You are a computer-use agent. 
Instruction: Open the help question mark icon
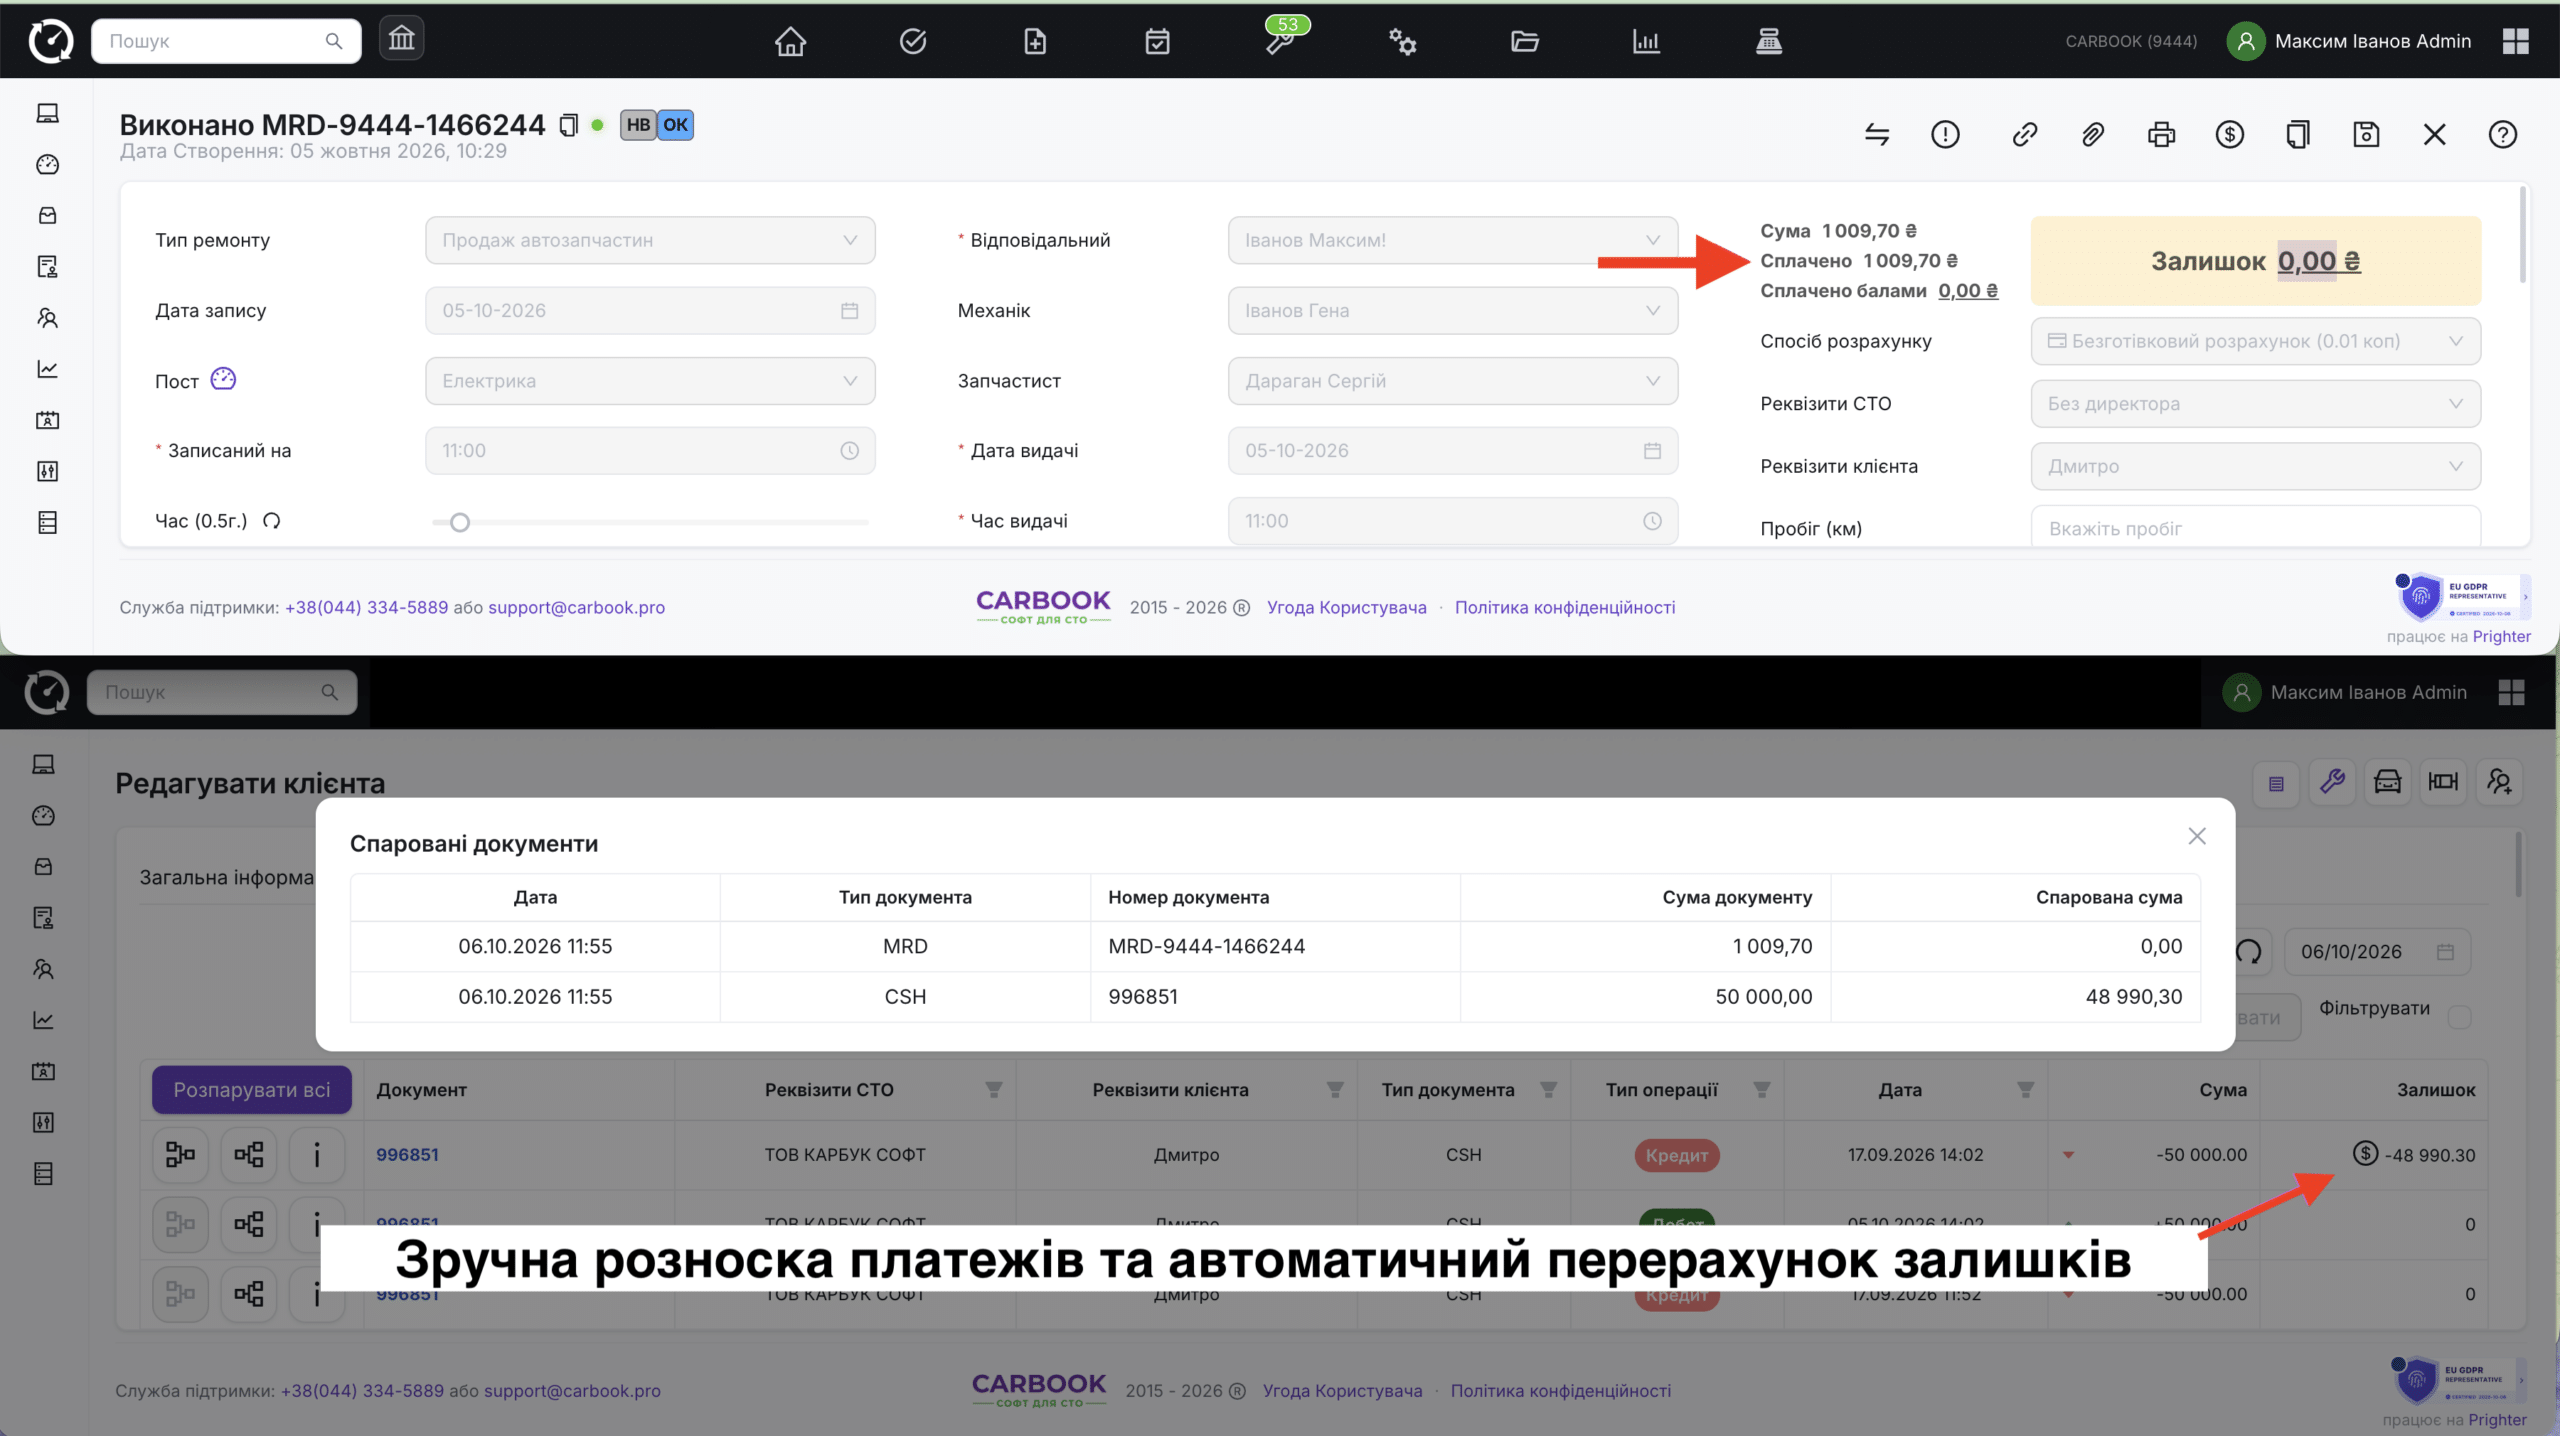pos(2502,134)
